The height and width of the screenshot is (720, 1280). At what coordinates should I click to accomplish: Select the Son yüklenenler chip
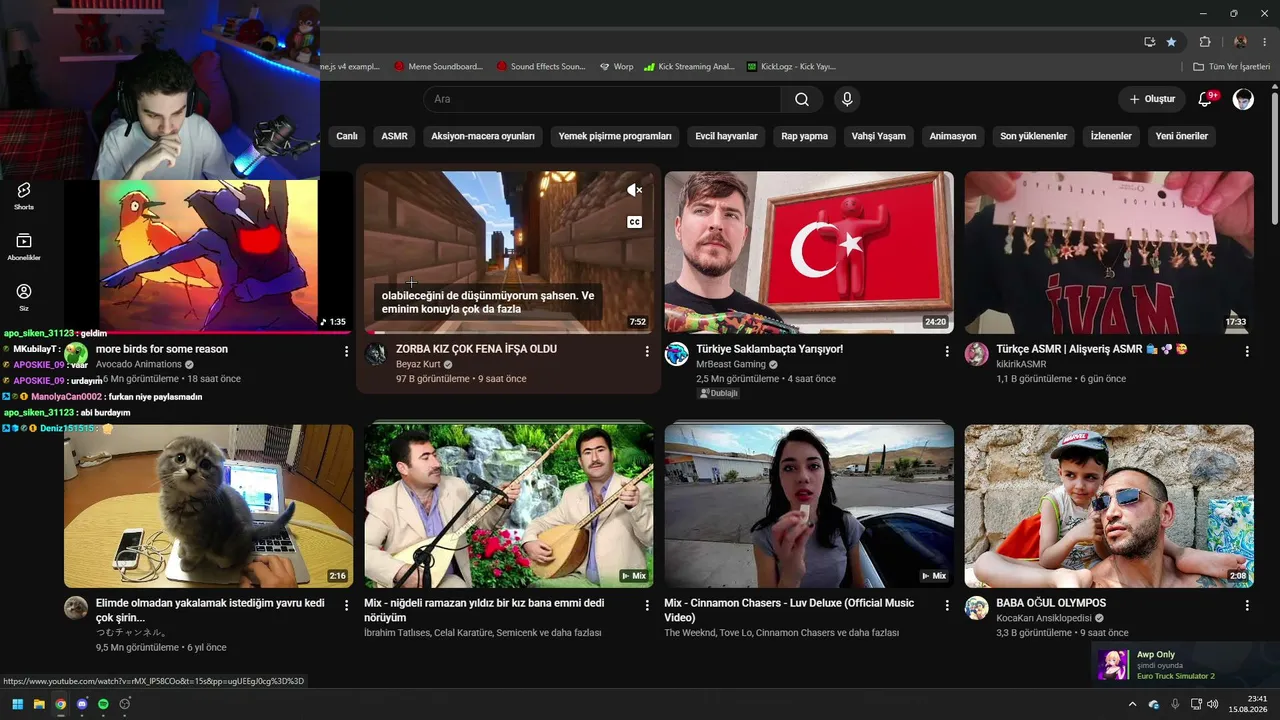[1033, 136]
